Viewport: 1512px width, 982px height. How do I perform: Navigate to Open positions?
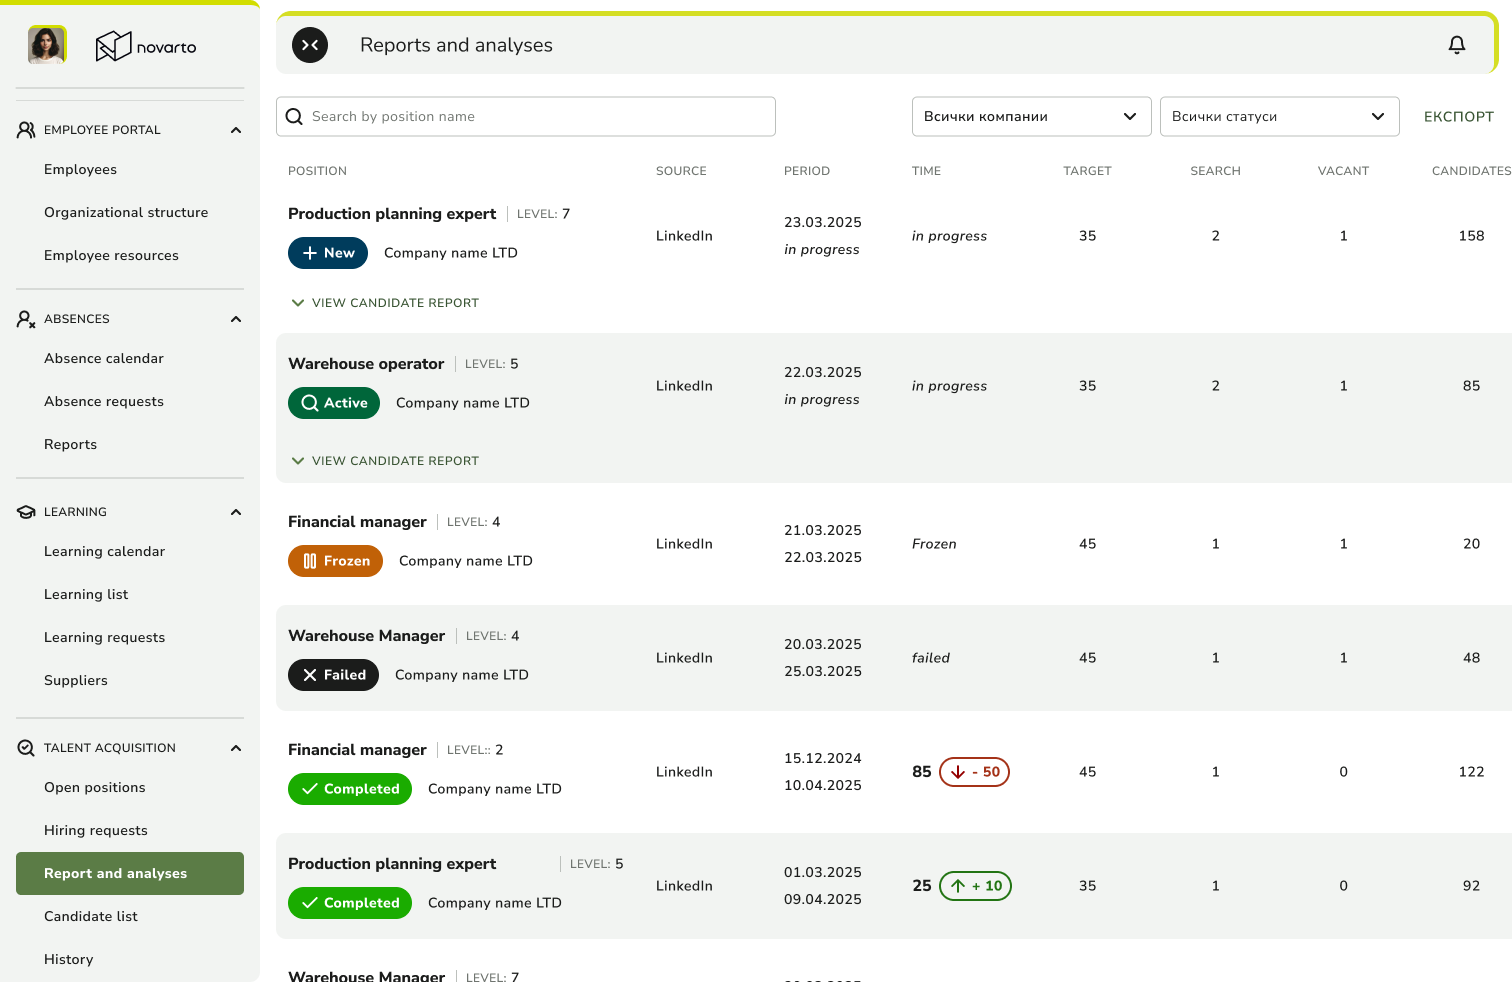95,788
